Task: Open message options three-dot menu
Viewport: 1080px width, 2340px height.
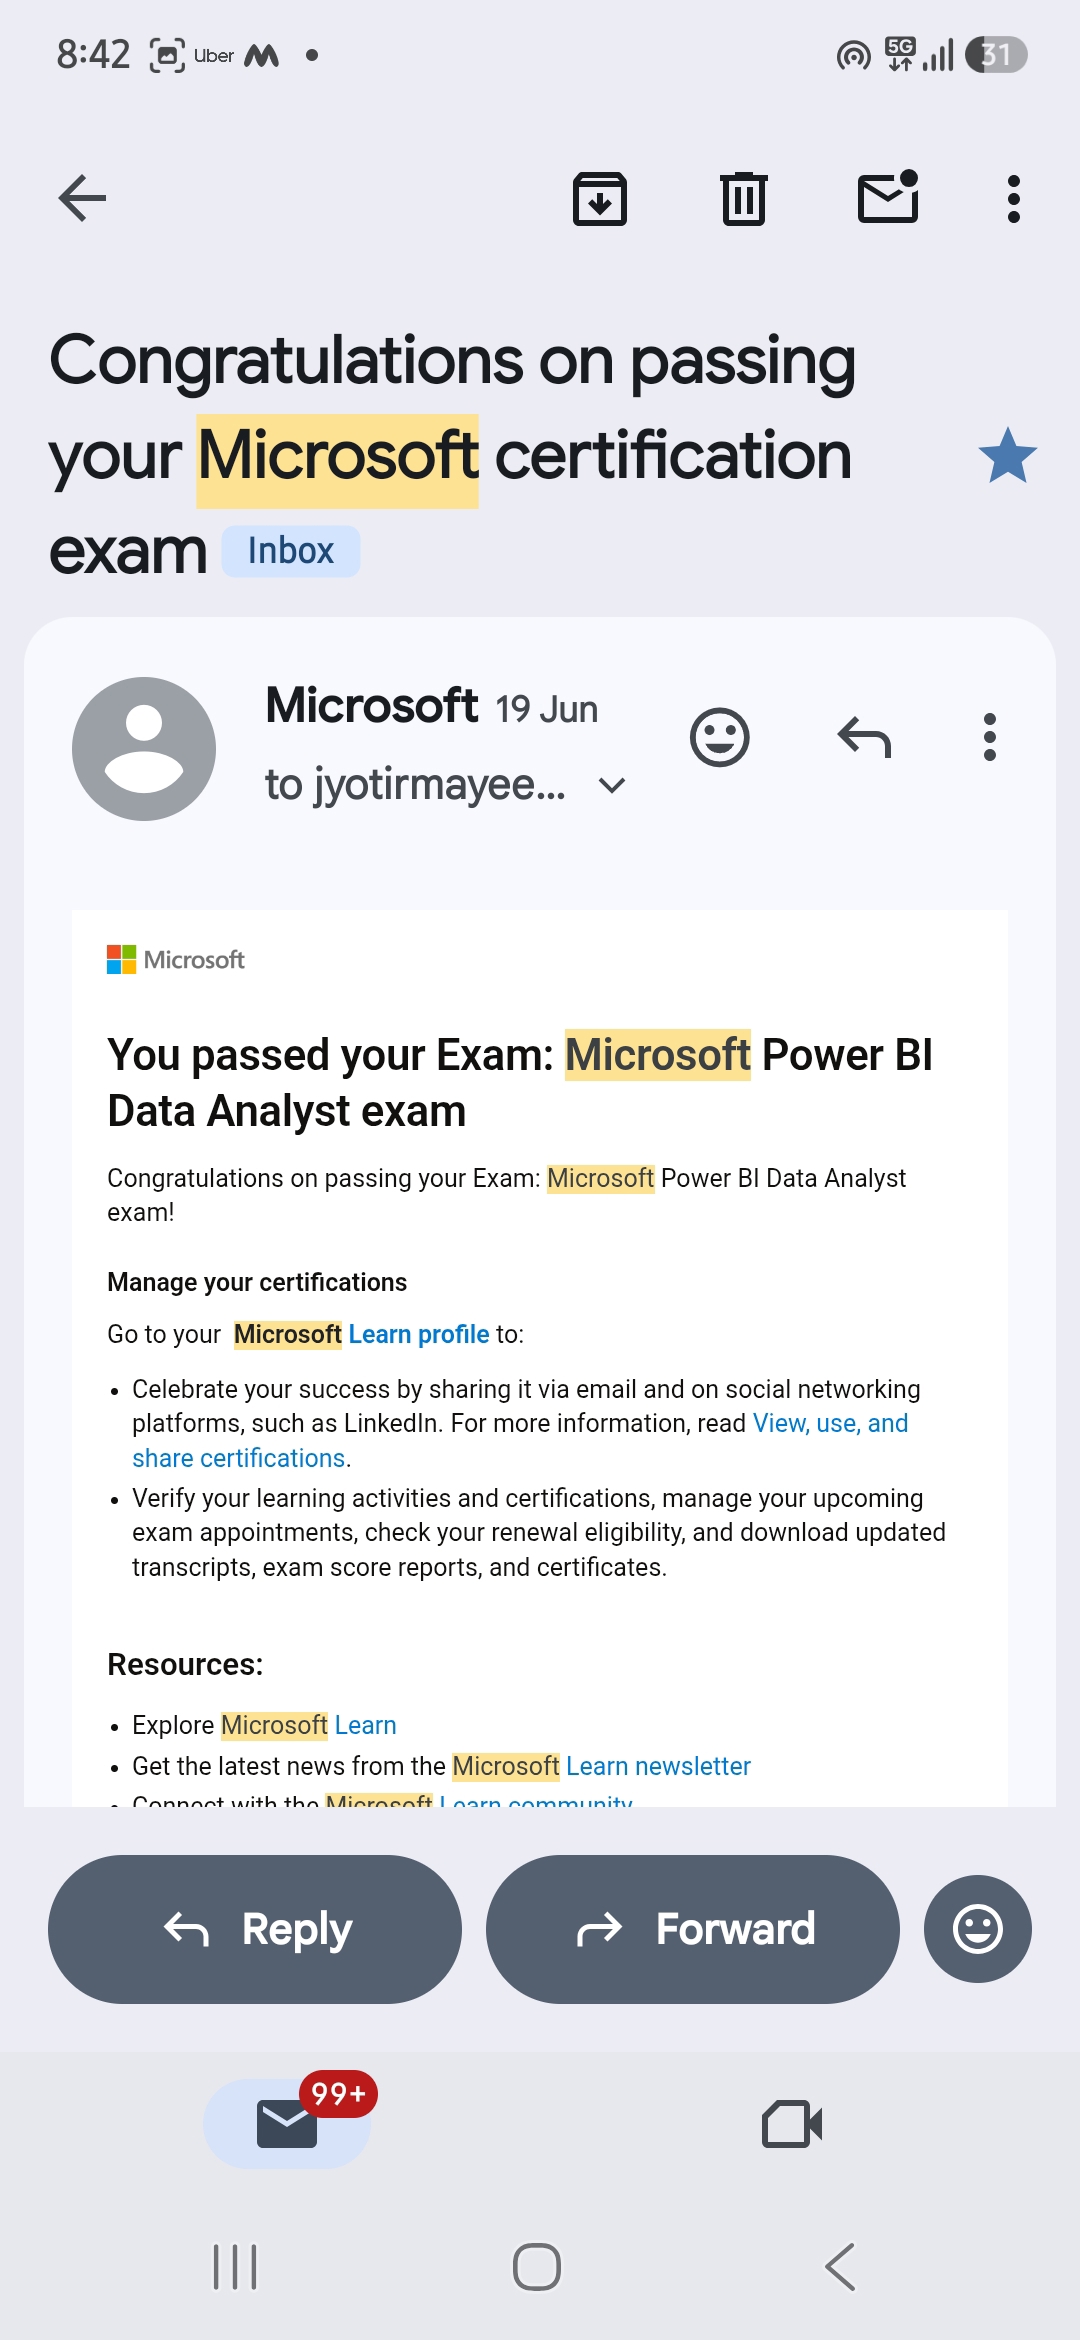Action: tap(990, 738)
